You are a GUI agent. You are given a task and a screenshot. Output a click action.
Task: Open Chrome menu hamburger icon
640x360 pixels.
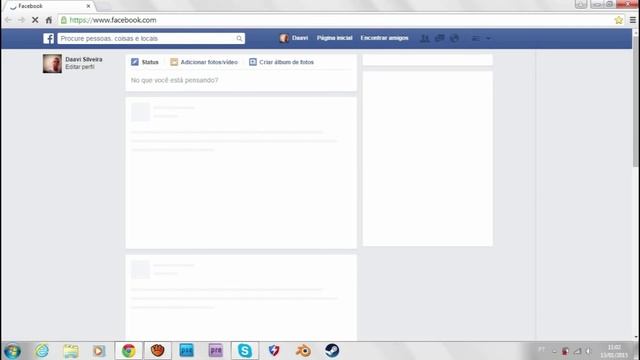click(x=633, y=20)
